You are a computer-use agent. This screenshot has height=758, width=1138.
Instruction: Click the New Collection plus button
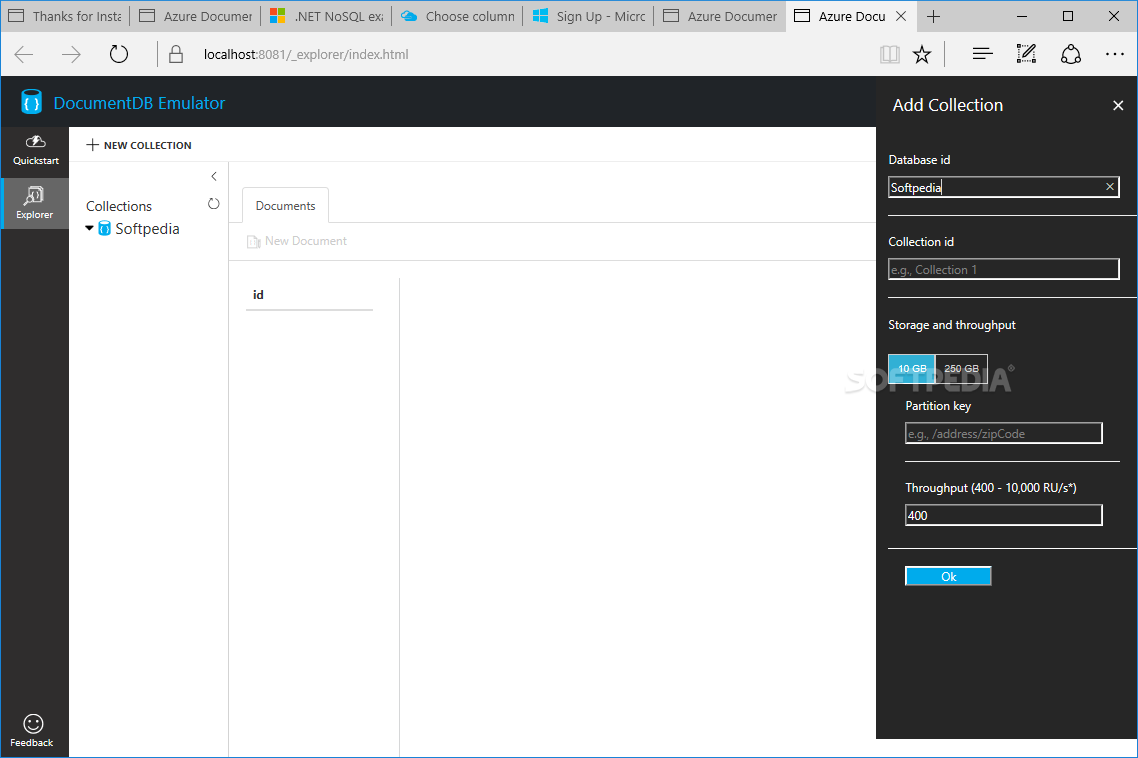pyautogui.click(x=139, y=145)
